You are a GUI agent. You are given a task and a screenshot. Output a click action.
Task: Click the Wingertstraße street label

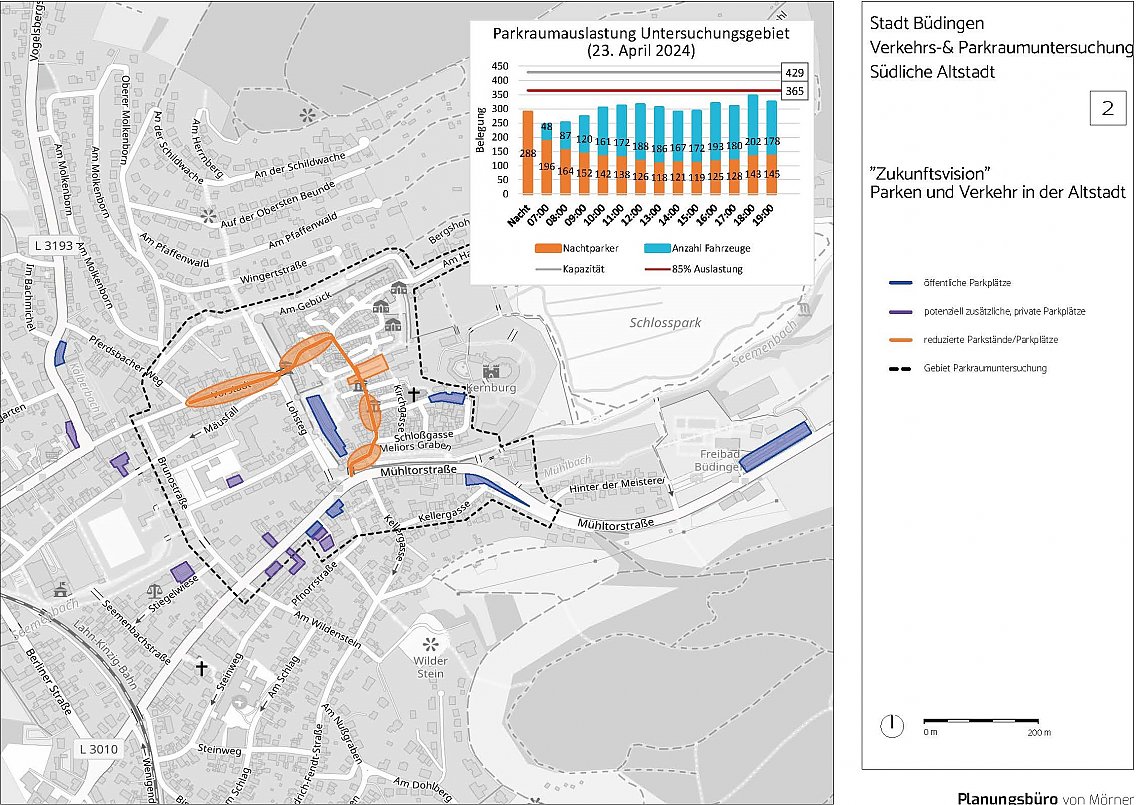[271, 272]
